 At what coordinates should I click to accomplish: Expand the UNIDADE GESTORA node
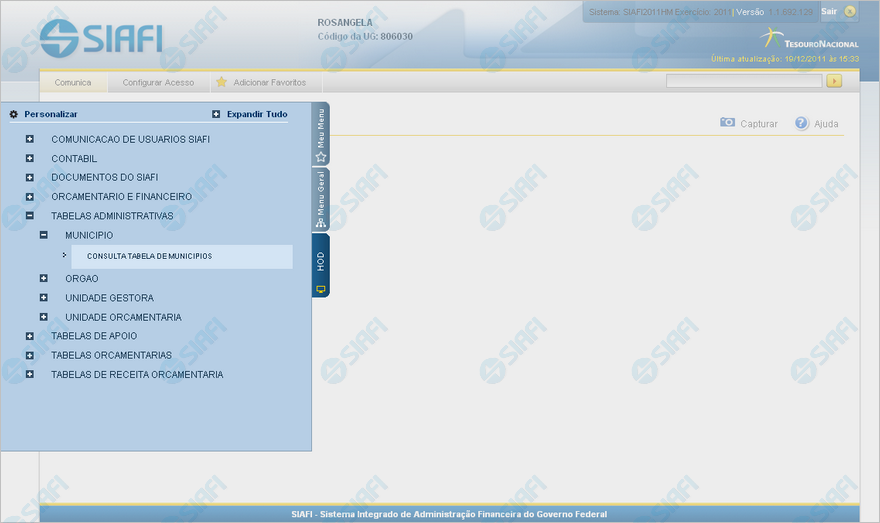click(44, 298)
